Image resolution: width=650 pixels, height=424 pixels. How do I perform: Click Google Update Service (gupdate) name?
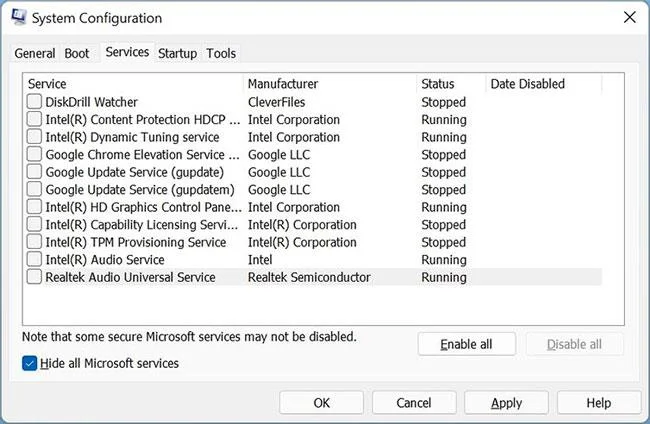134,172
